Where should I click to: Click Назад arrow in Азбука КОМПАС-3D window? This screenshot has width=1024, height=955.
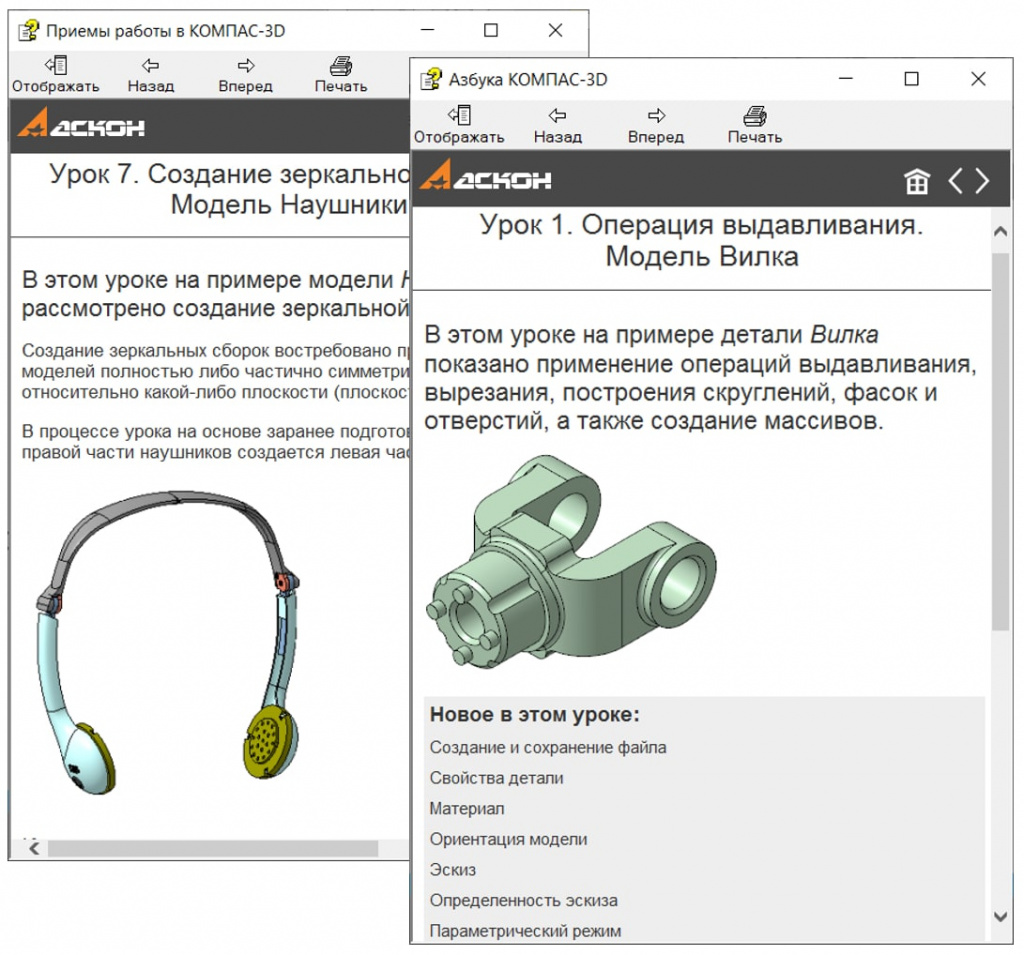557,116
